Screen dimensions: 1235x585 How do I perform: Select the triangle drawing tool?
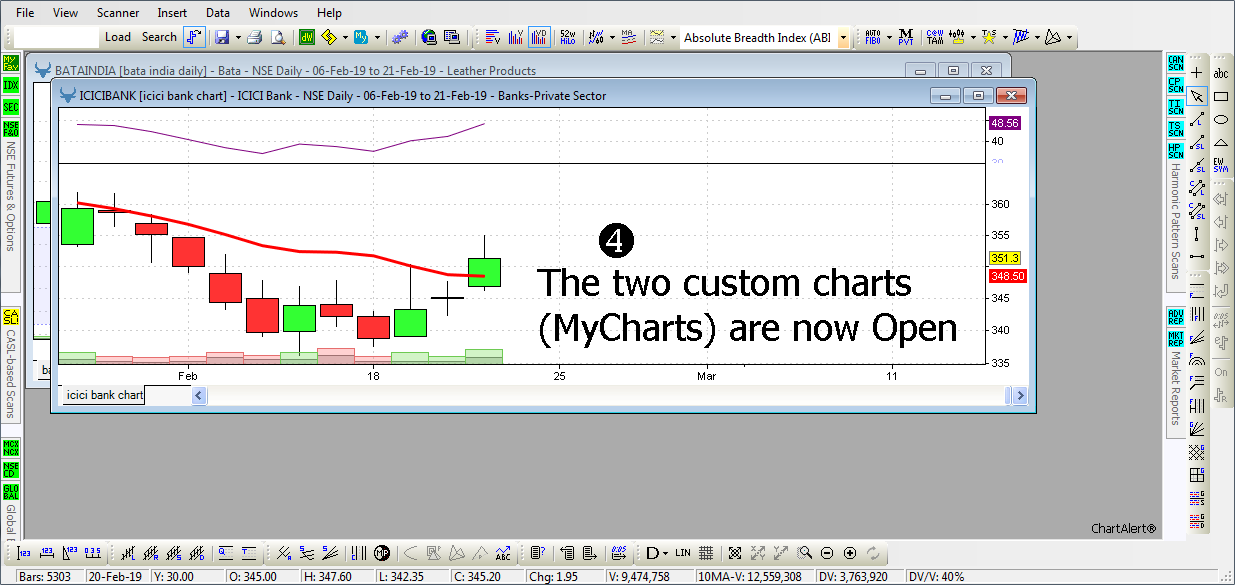(1221, 142)
